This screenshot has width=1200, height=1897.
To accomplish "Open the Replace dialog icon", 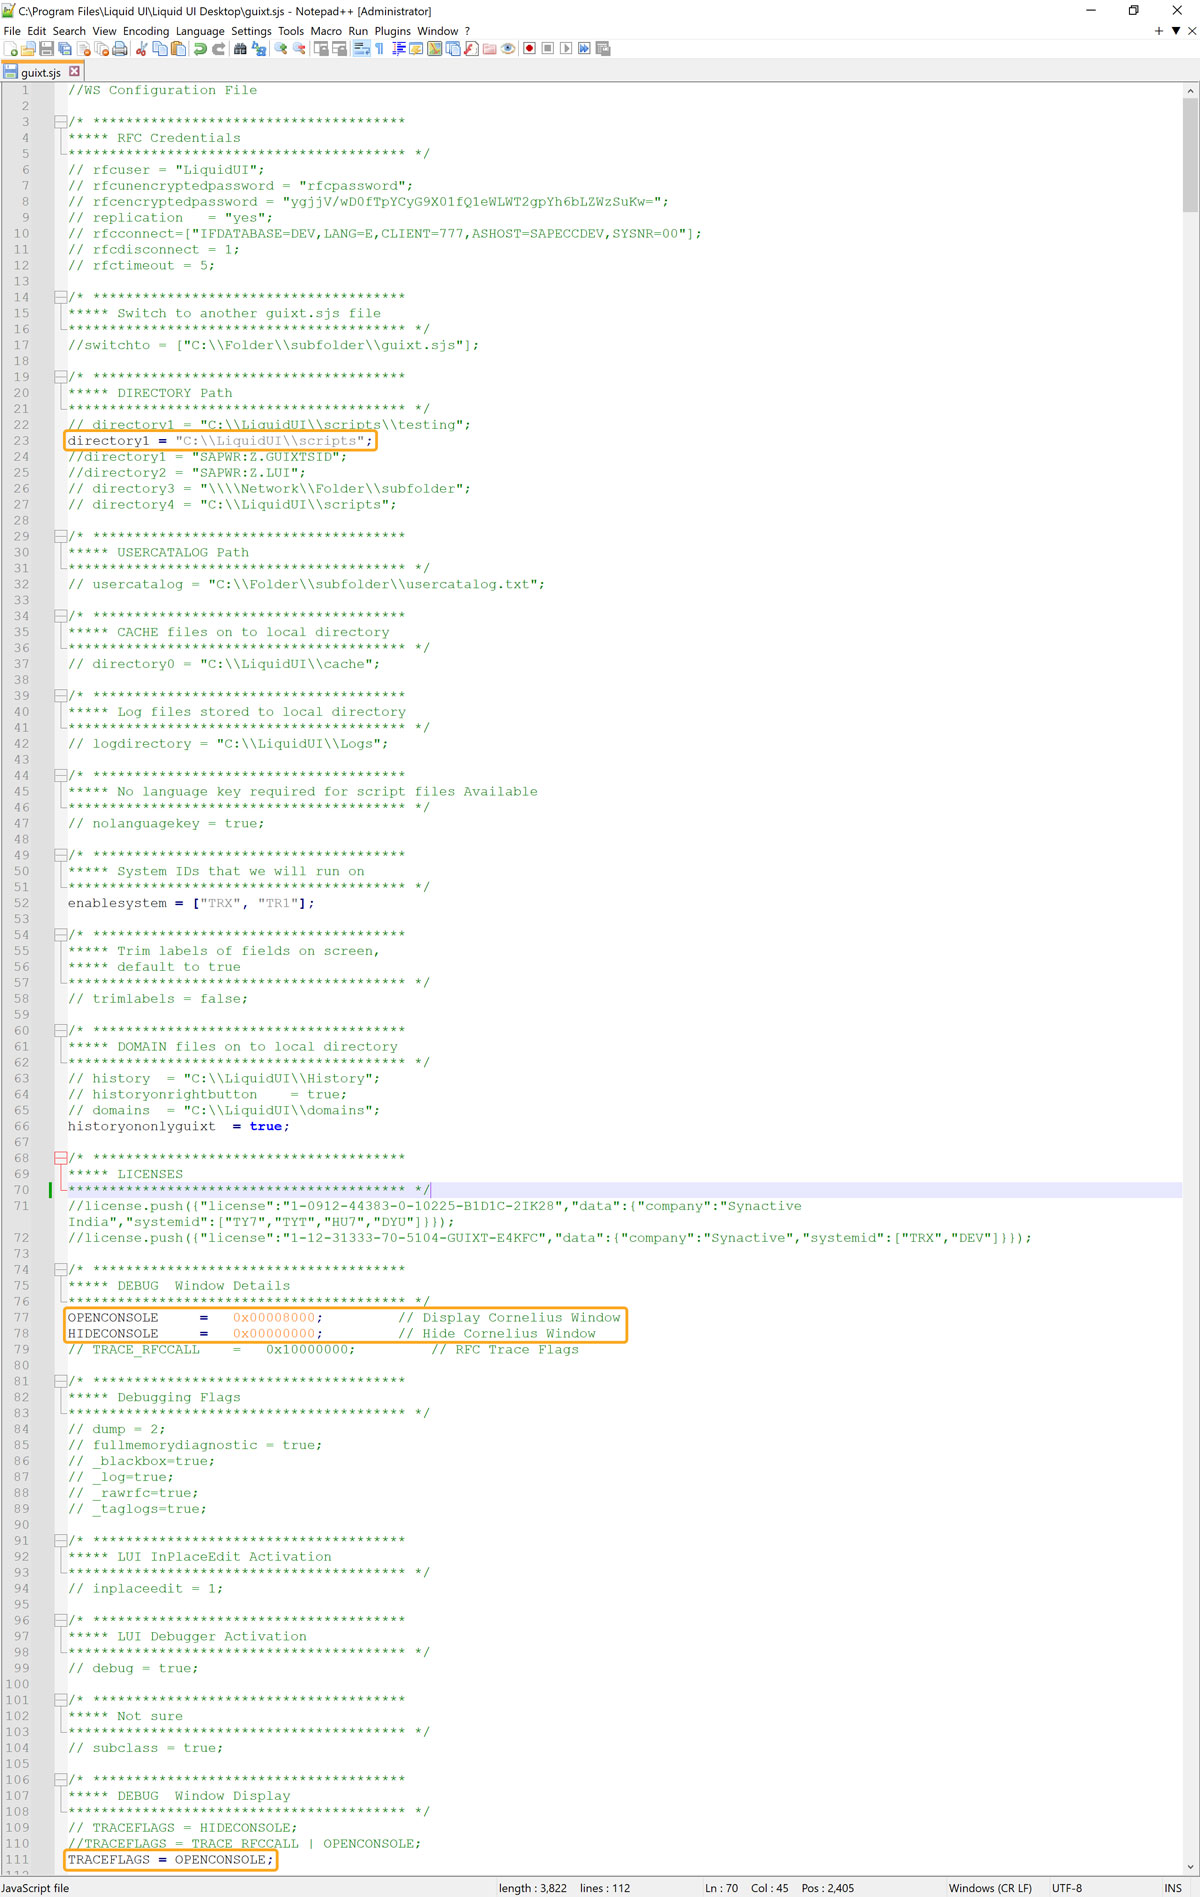I will [x=258, y=49].
